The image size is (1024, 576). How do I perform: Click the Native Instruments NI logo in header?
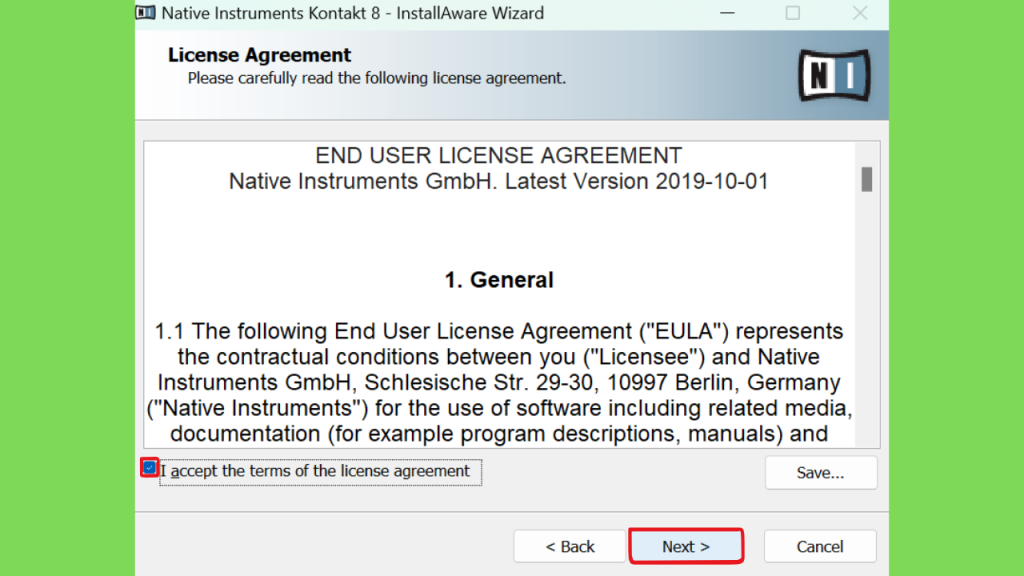pos(834,75)
